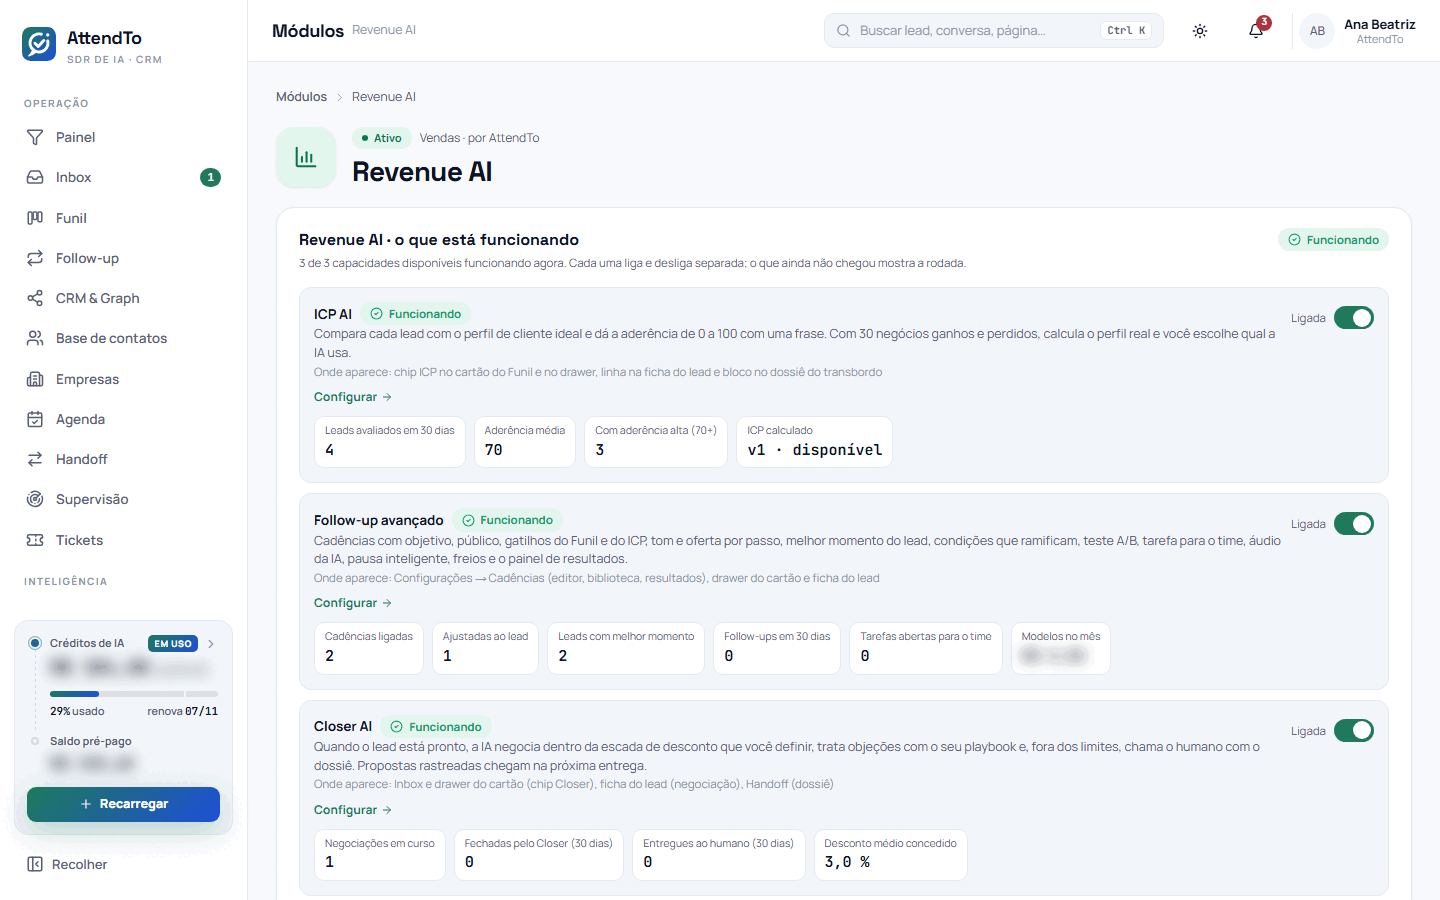Click the Supervisão target icon
Viewport: 1440px width, 900px height.
tap(35, 499)
